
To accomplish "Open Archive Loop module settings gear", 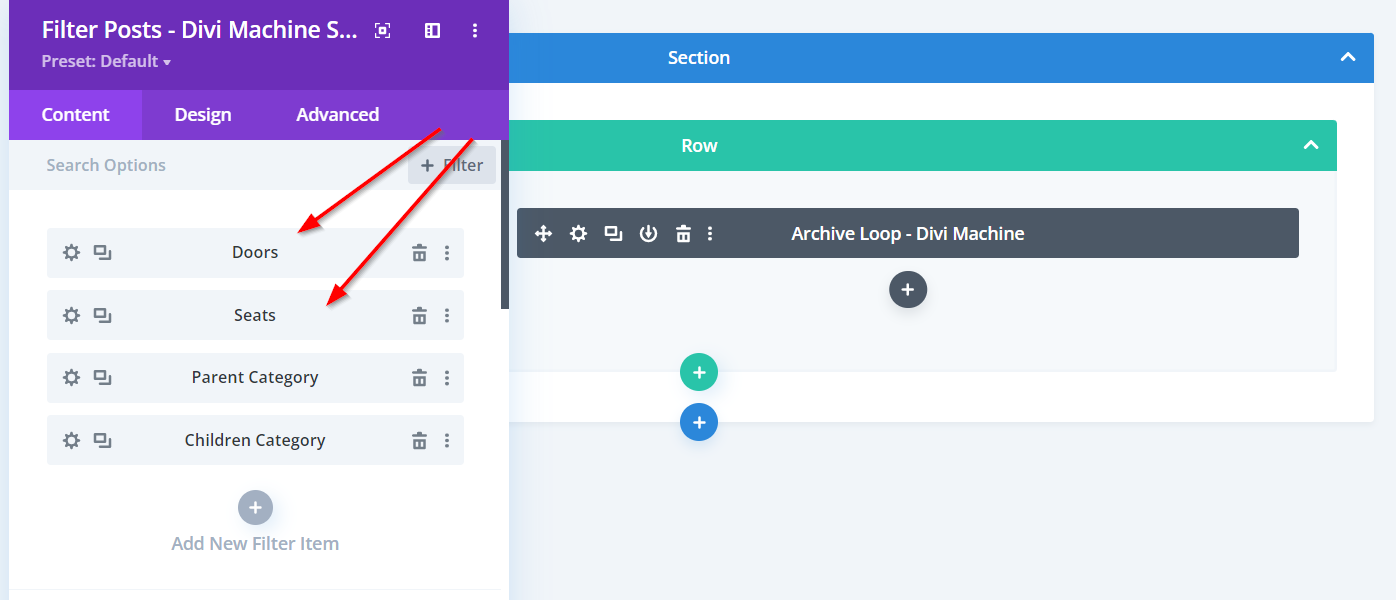I will point(578,234).
